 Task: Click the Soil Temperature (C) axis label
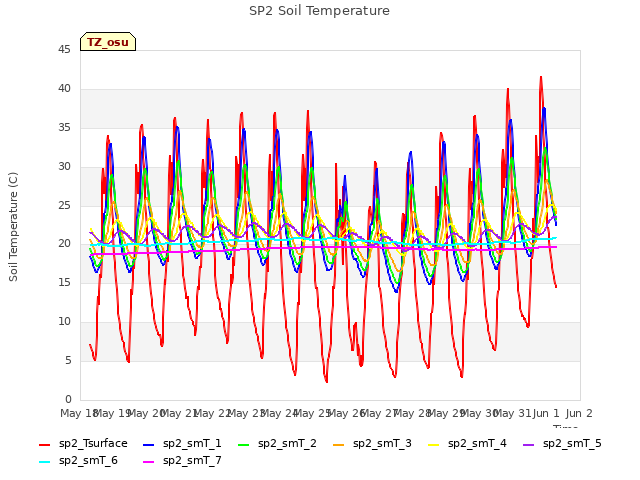click(x=13, y=227)
